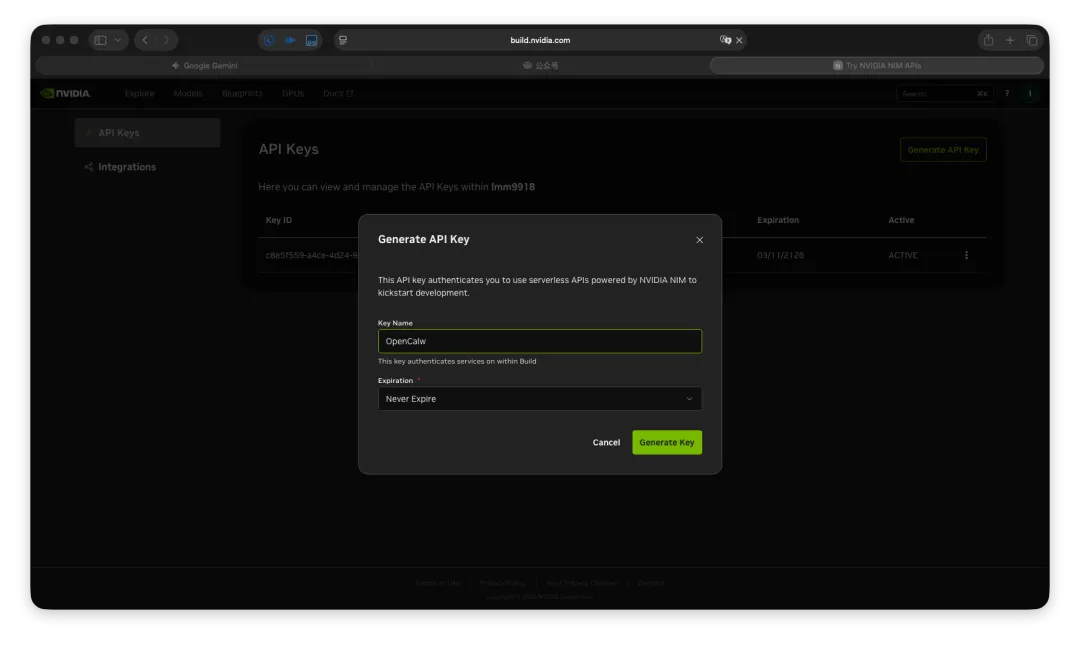
Task: Open the Models nav item
Action: coord(188,93)
